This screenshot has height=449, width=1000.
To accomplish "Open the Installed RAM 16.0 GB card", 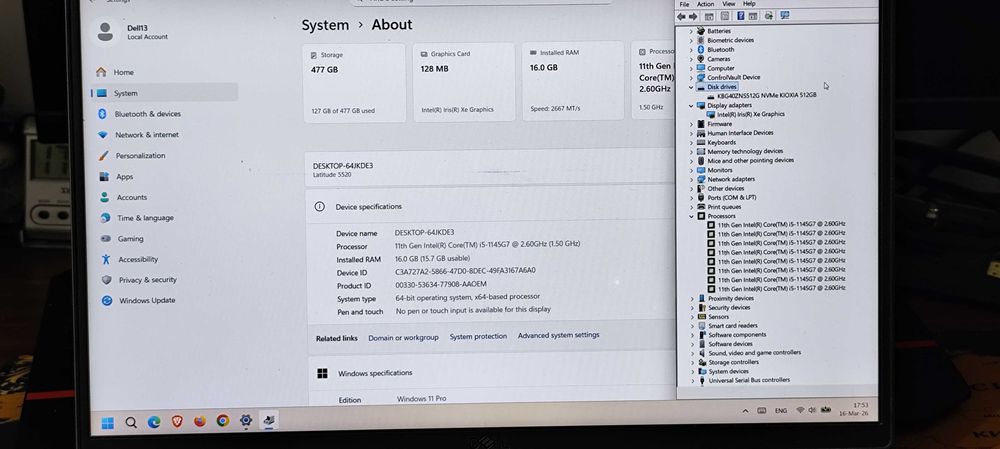I will [x=573, y=80].
